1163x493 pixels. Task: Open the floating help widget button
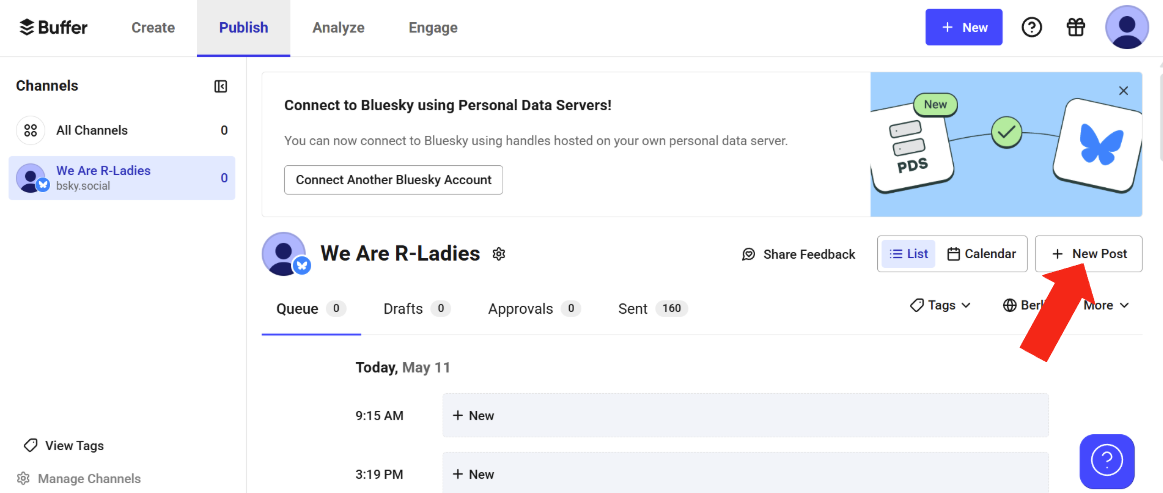point(1107,462)
